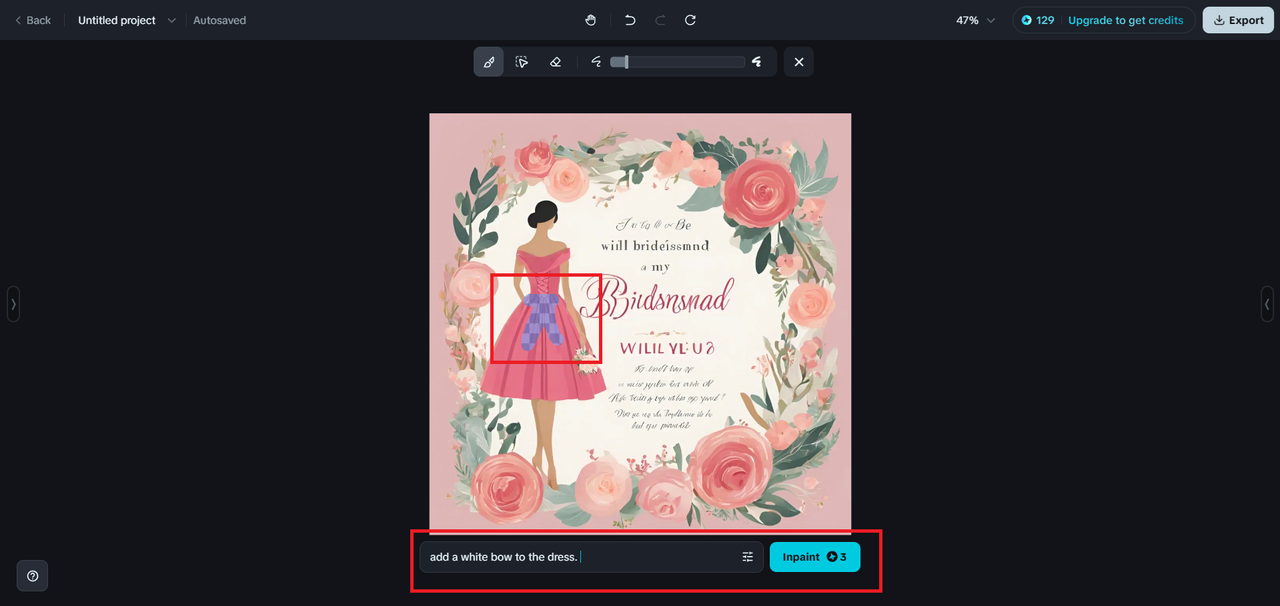Adjust the brush size slider

[678, 62]
